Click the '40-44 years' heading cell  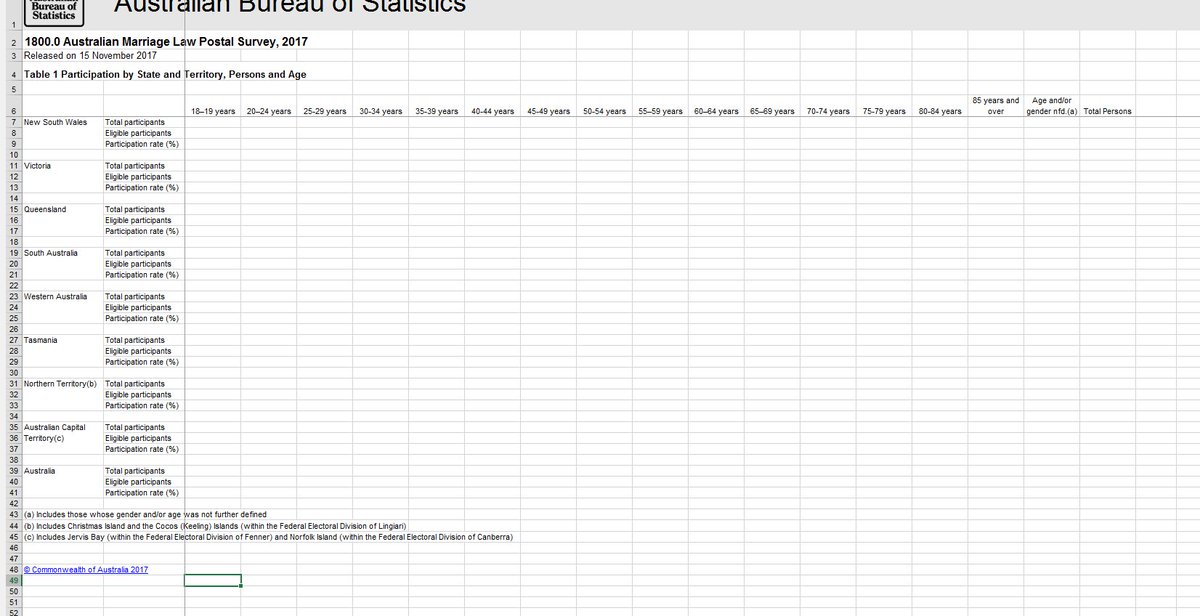493,111
